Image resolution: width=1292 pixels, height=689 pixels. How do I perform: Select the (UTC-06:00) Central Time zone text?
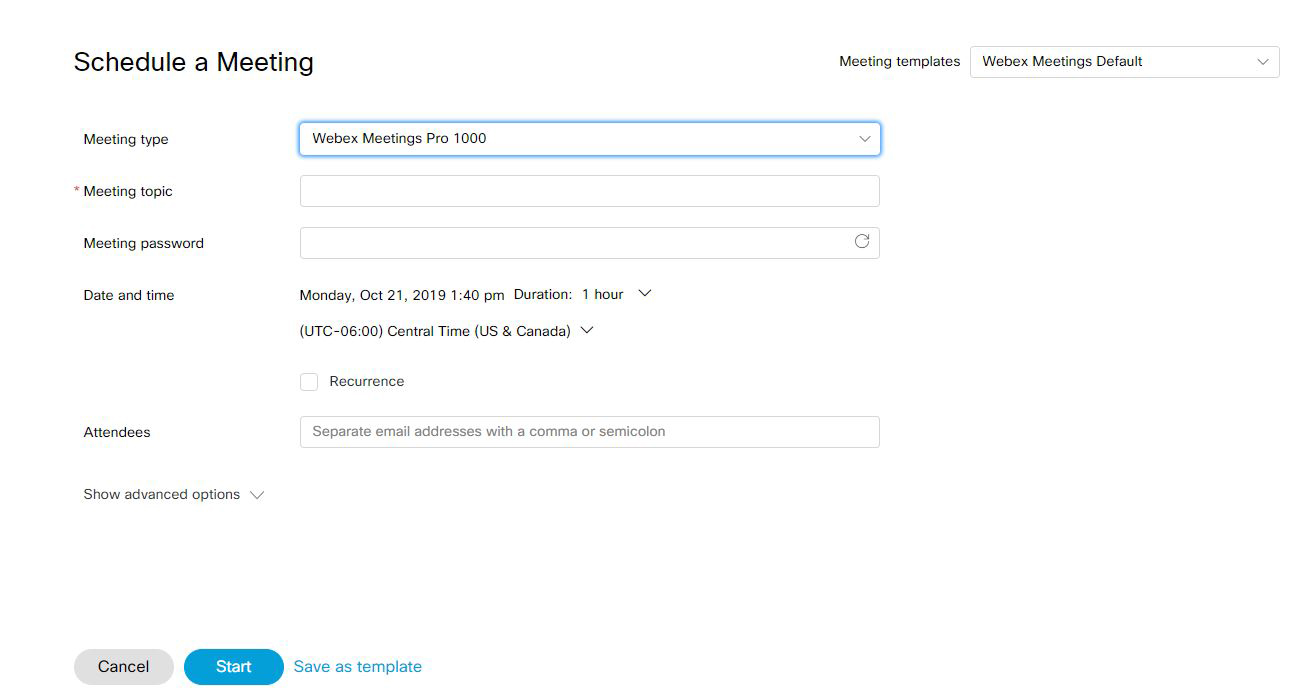(434, 331)
